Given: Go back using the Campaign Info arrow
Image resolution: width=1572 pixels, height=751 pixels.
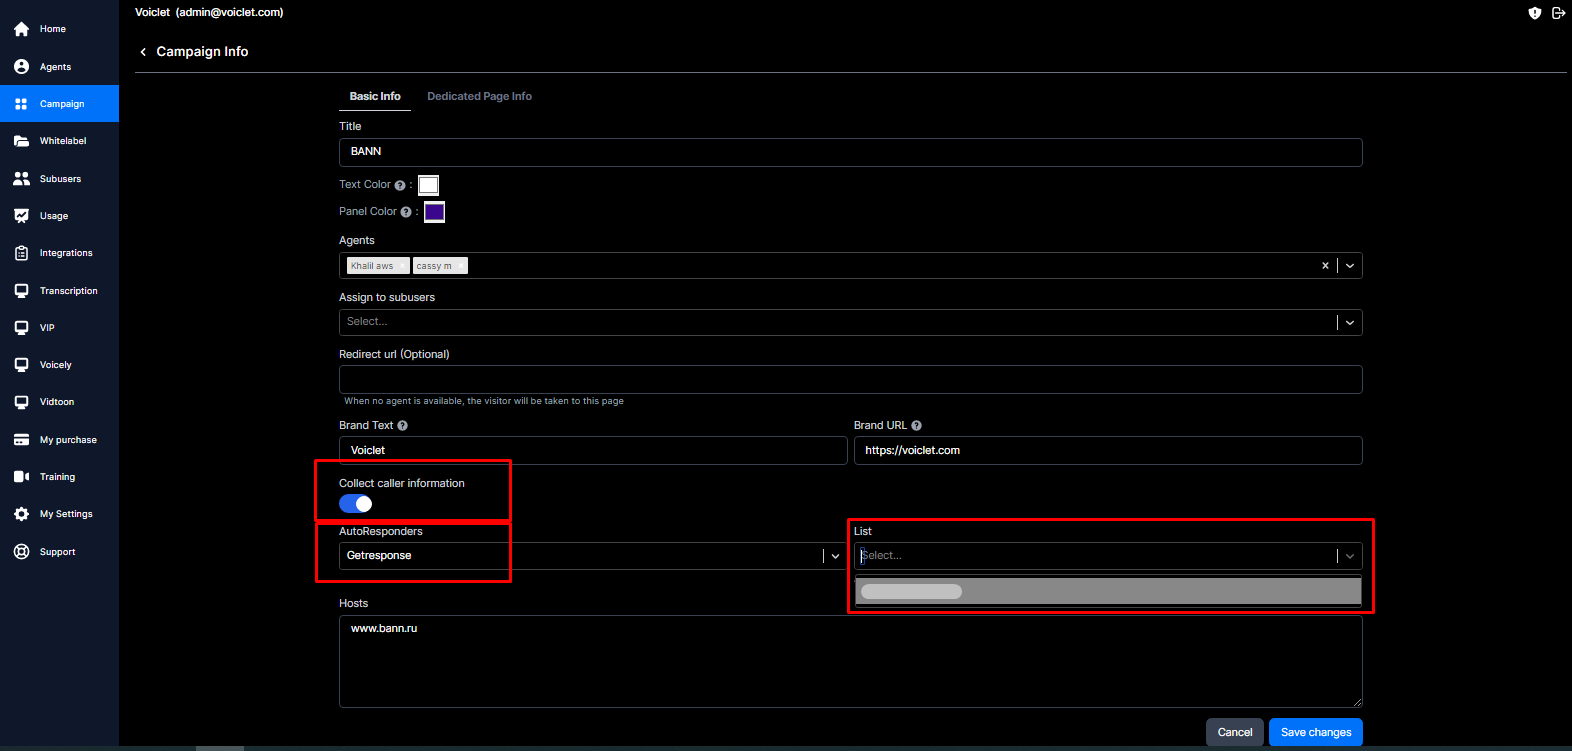Looking at the screenshot, I should 143,52.
